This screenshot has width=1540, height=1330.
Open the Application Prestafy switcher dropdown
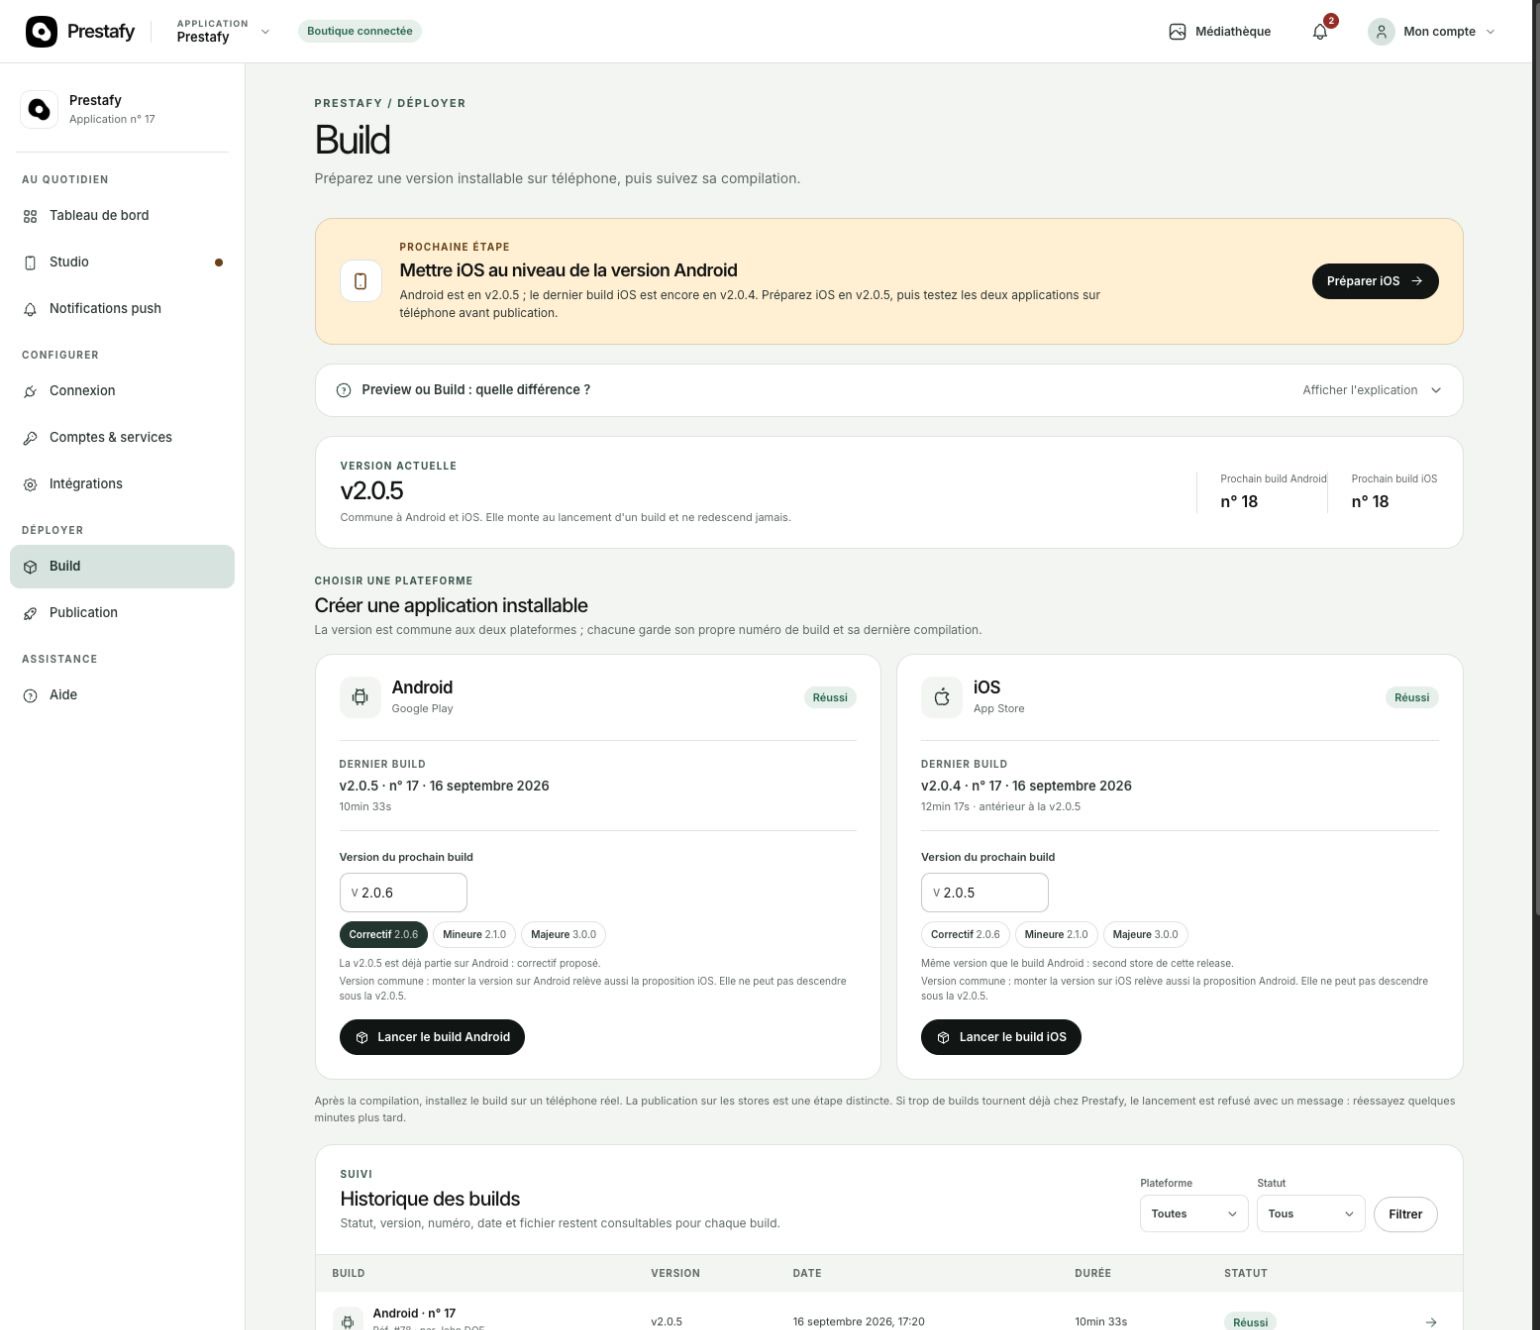223,31
